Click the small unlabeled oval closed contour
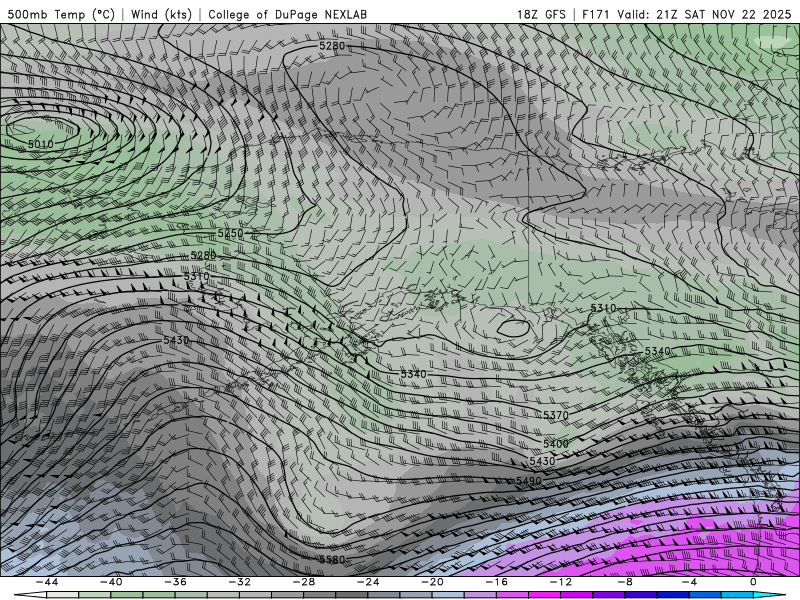 [x=513, y=328]
